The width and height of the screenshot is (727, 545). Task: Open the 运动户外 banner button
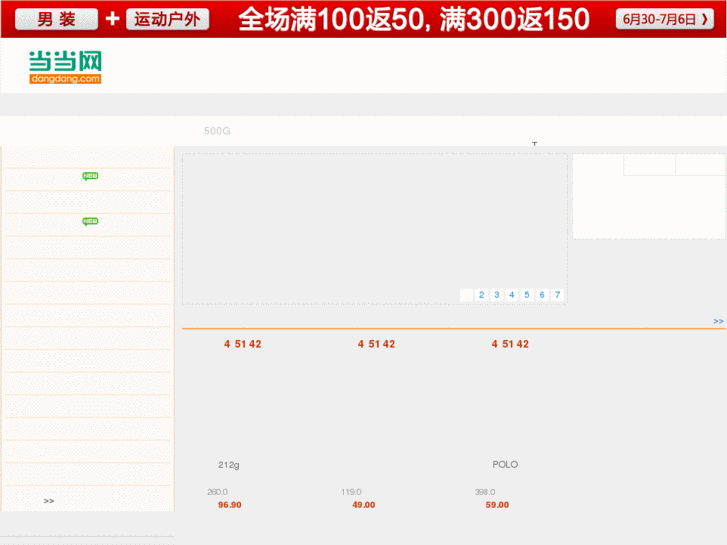coord(167,19)
